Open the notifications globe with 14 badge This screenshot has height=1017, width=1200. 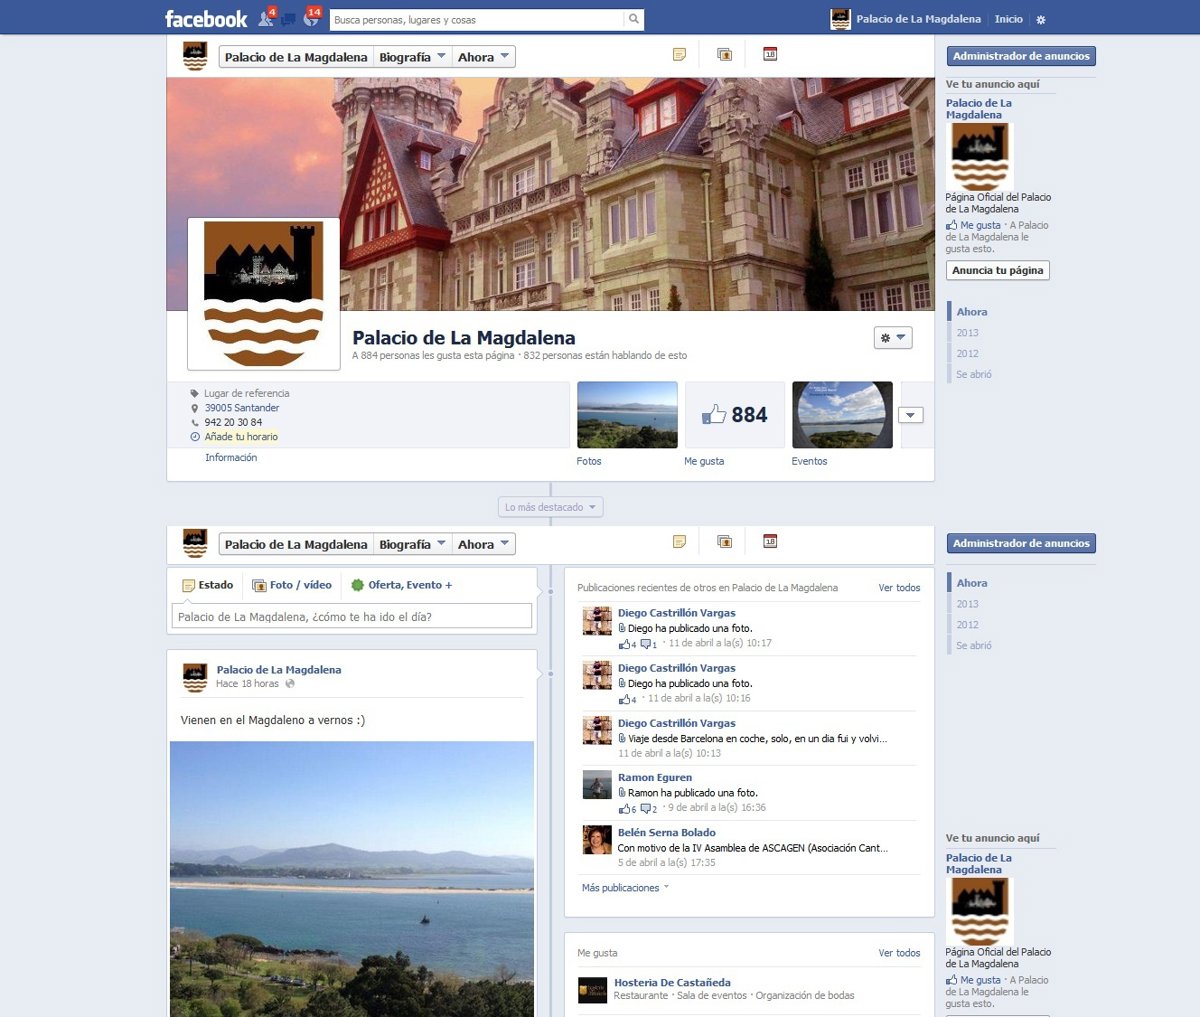310,19
